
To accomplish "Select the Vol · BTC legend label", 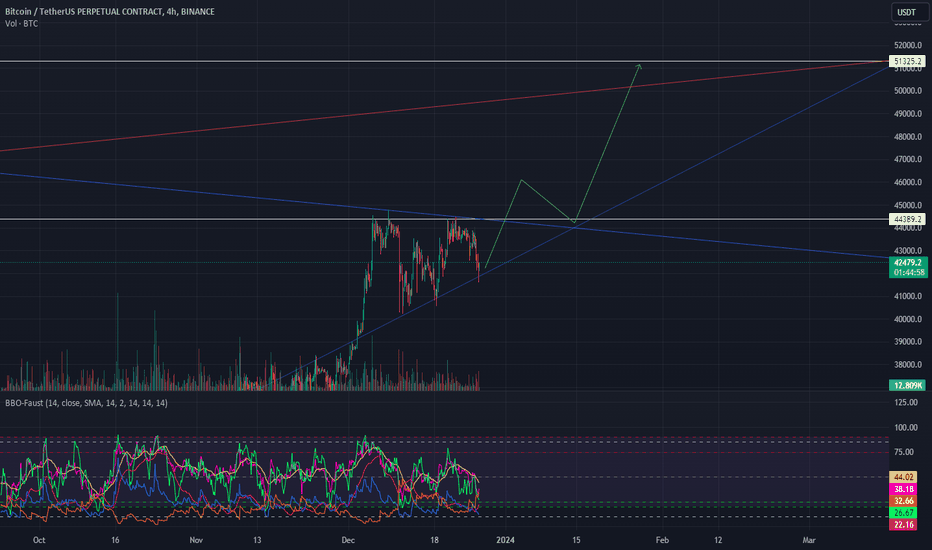I will 21,24.
